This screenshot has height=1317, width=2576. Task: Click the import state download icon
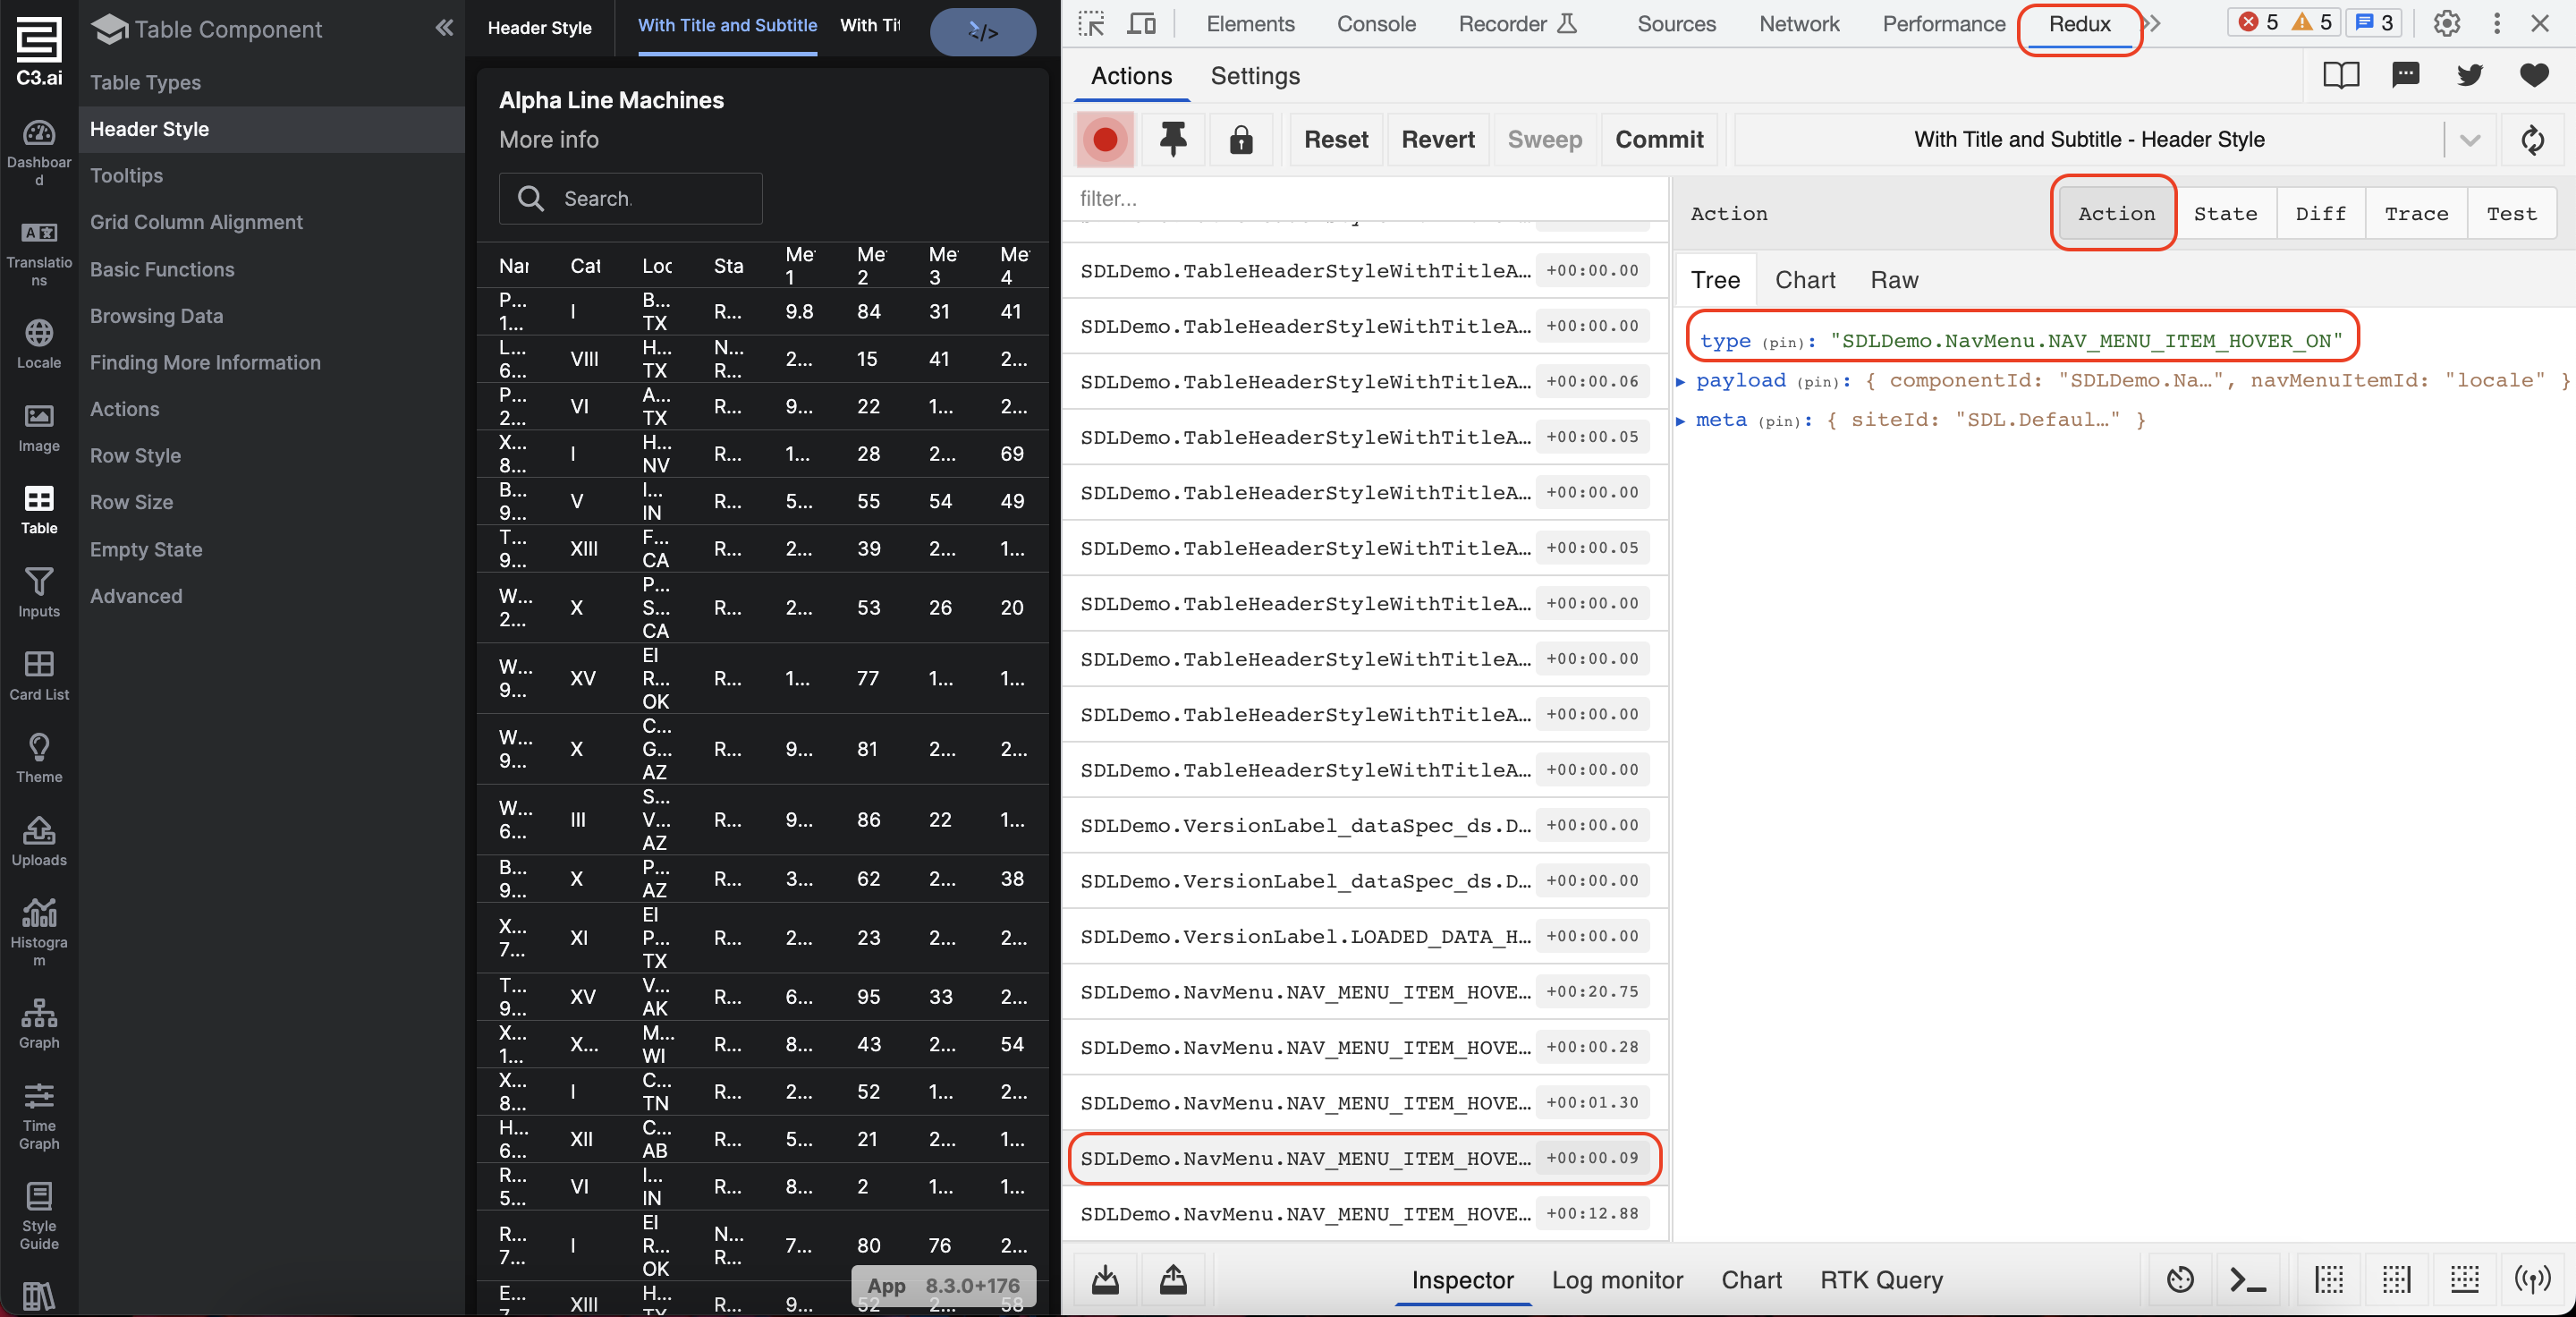click(x=1104, y=1279)
